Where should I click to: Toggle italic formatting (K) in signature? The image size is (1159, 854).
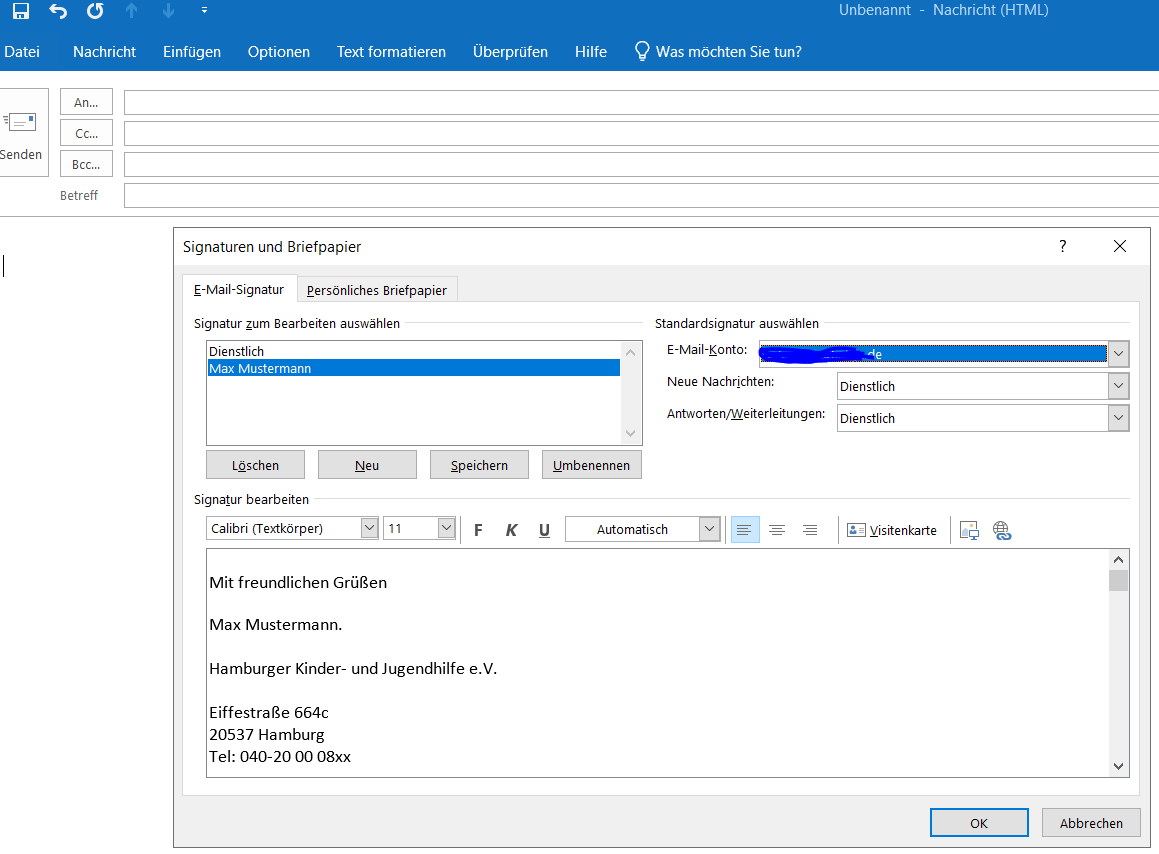(x=511, y=530)
